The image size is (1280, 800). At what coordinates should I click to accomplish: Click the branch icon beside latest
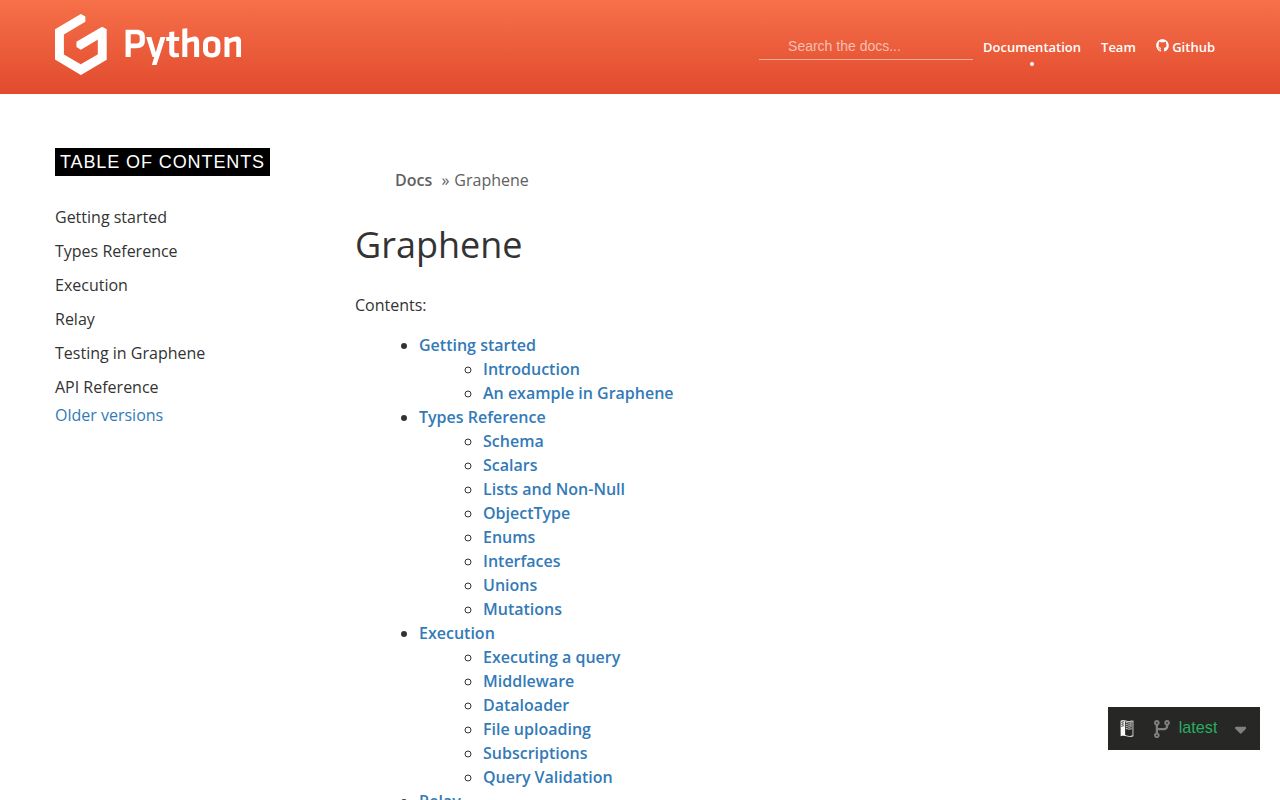point(1161,729)
